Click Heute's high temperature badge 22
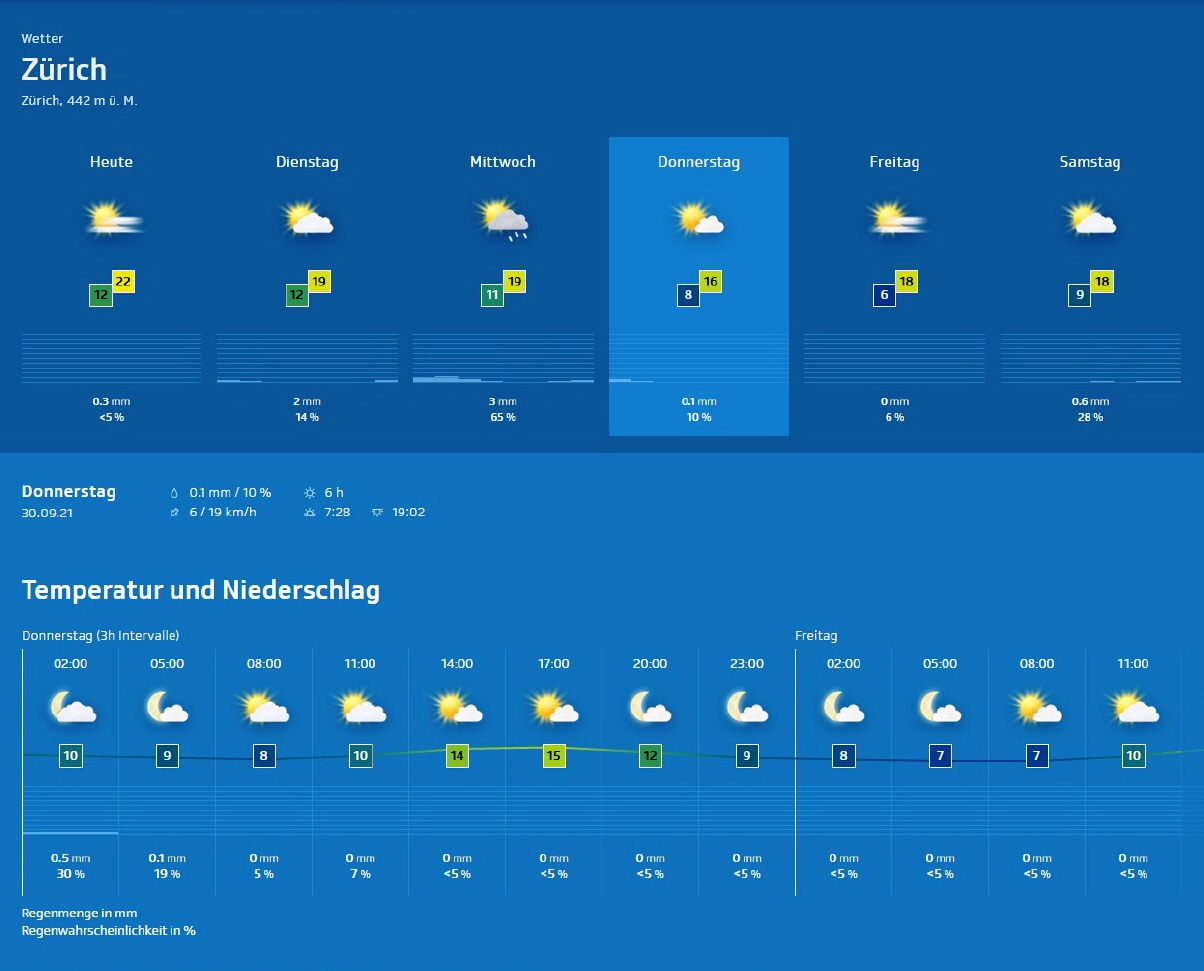Viewport: 1204px width, 971px height. pyautogui.click(x=123, y=281)
